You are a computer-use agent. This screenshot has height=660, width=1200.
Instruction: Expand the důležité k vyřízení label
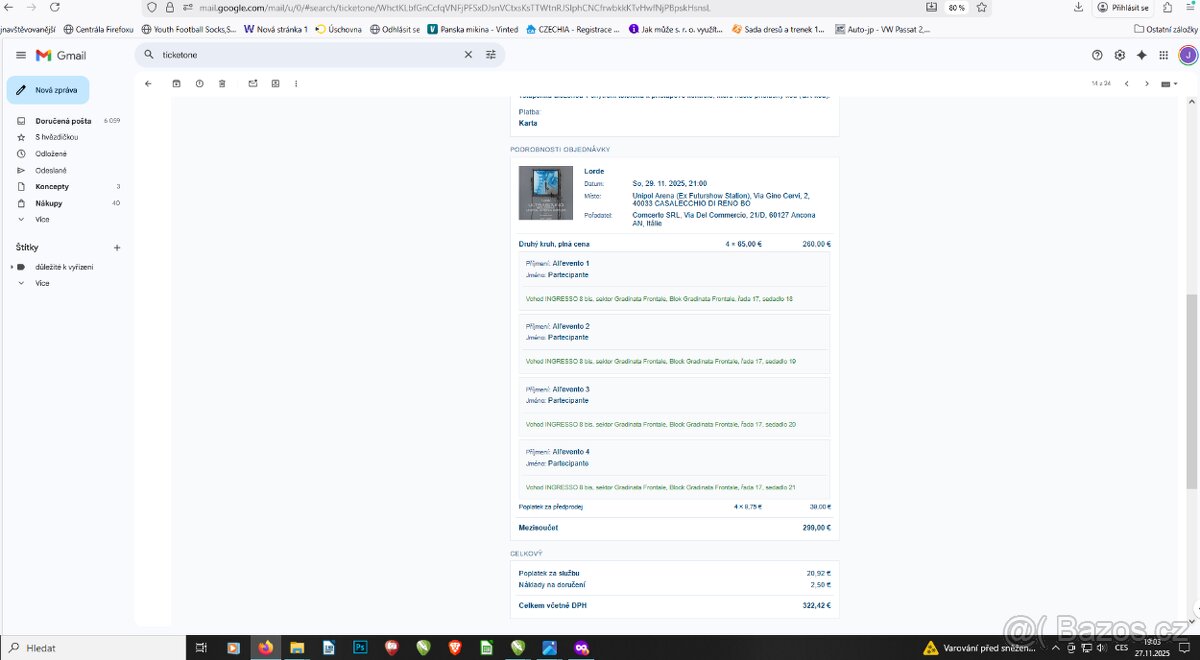click(12, 267)
